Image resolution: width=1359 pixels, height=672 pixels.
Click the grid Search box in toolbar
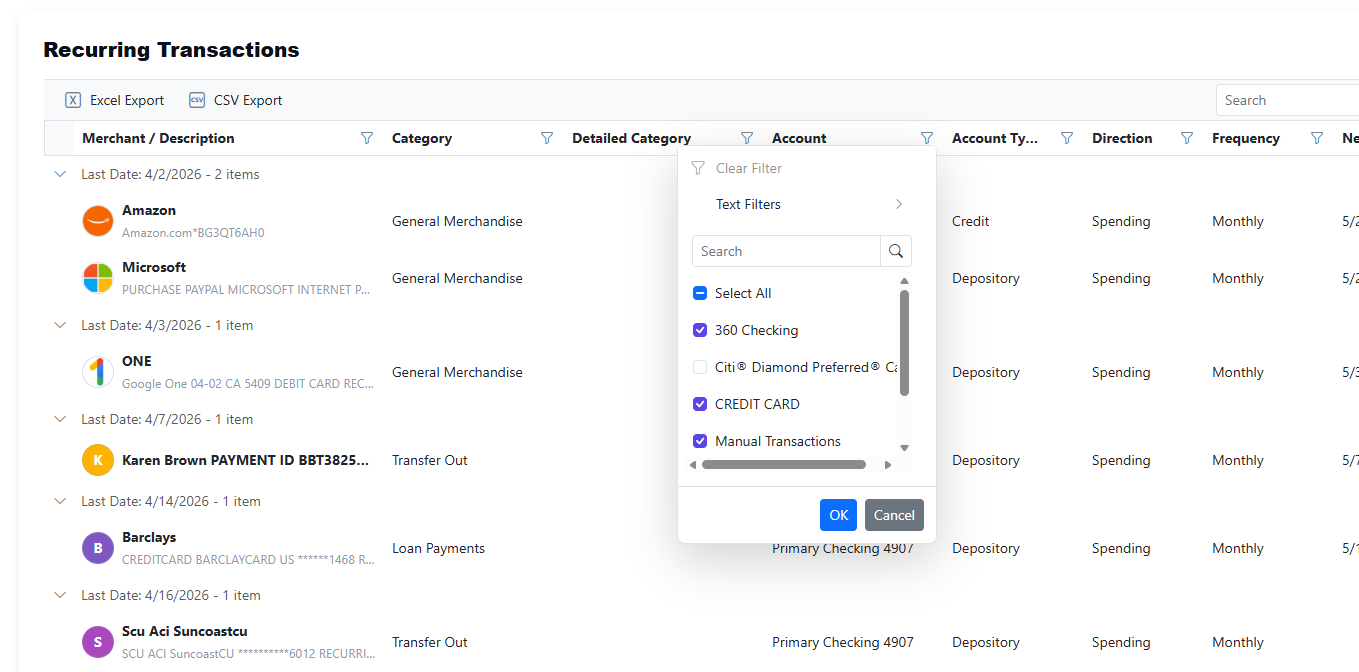pos(1287,100)
